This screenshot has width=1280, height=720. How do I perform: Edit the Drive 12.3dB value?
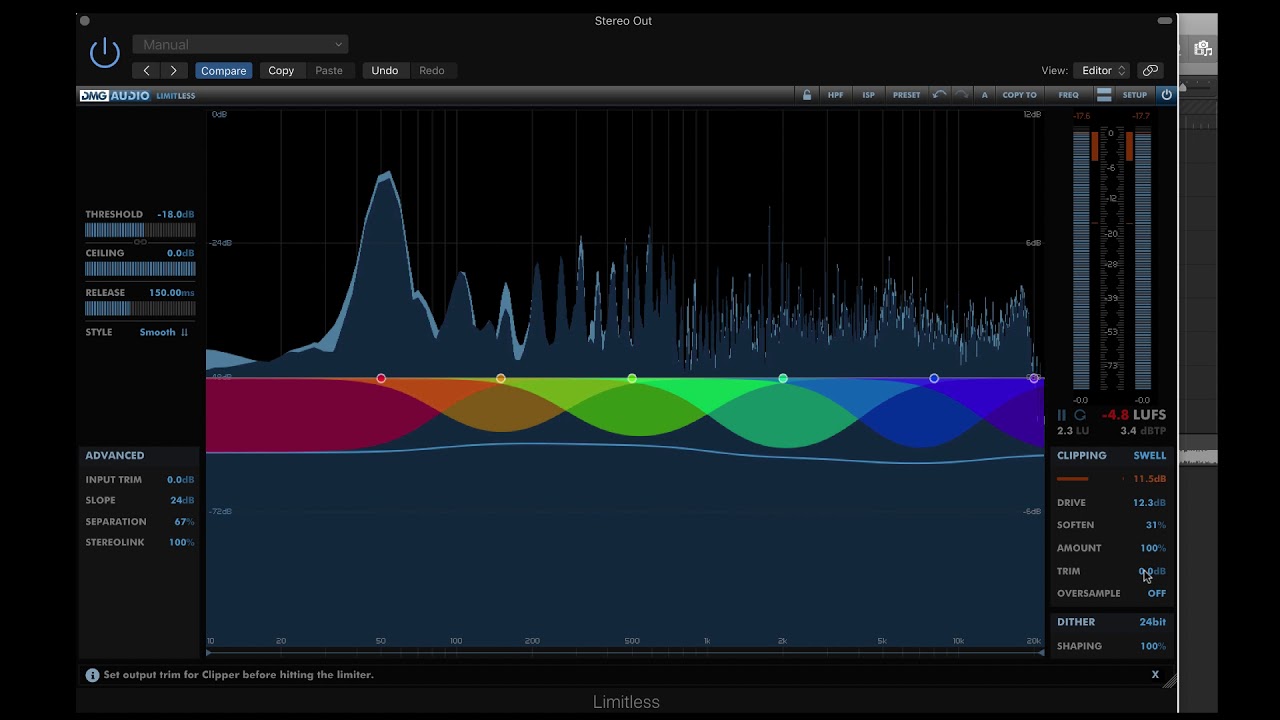(x=1149, y=502)
